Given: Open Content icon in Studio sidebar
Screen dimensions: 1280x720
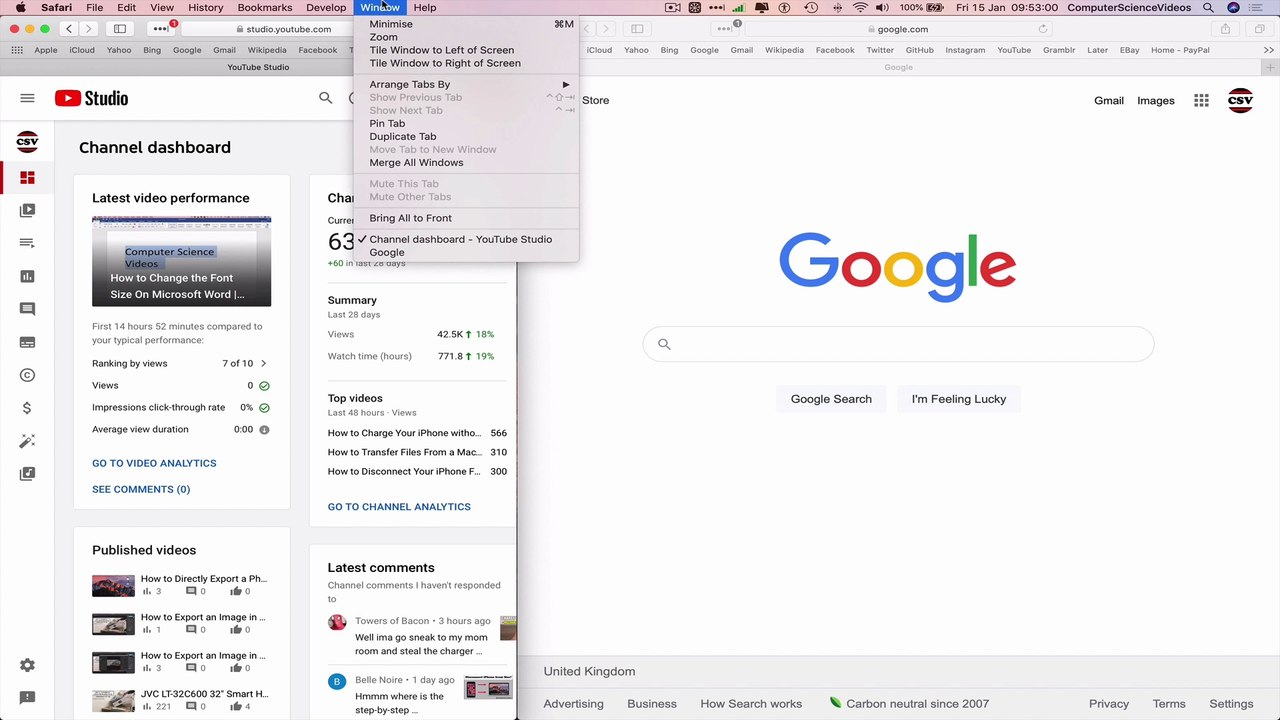Looking at the screenshot, I should click(x=27, y=210).
